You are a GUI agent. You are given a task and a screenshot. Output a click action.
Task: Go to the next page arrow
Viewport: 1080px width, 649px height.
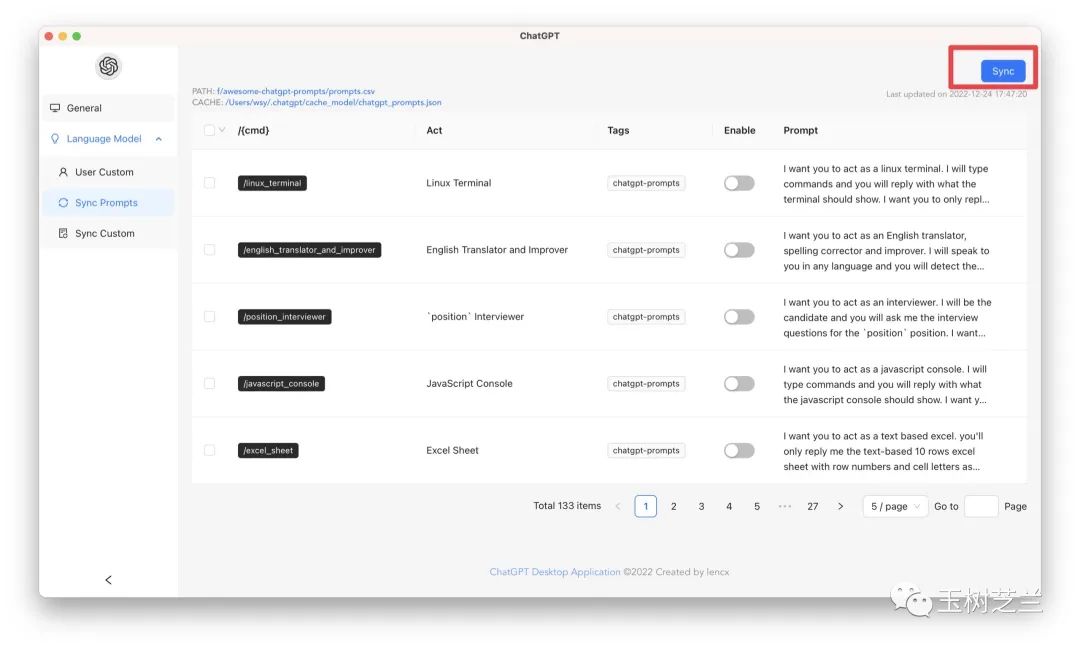840,506
